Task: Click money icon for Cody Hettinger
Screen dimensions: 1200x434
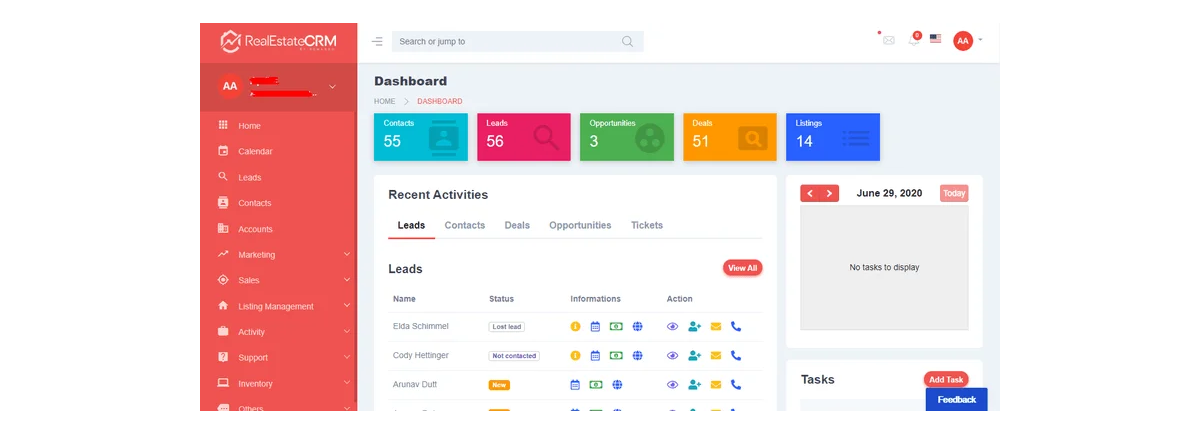Action: [x=616, y=355]
